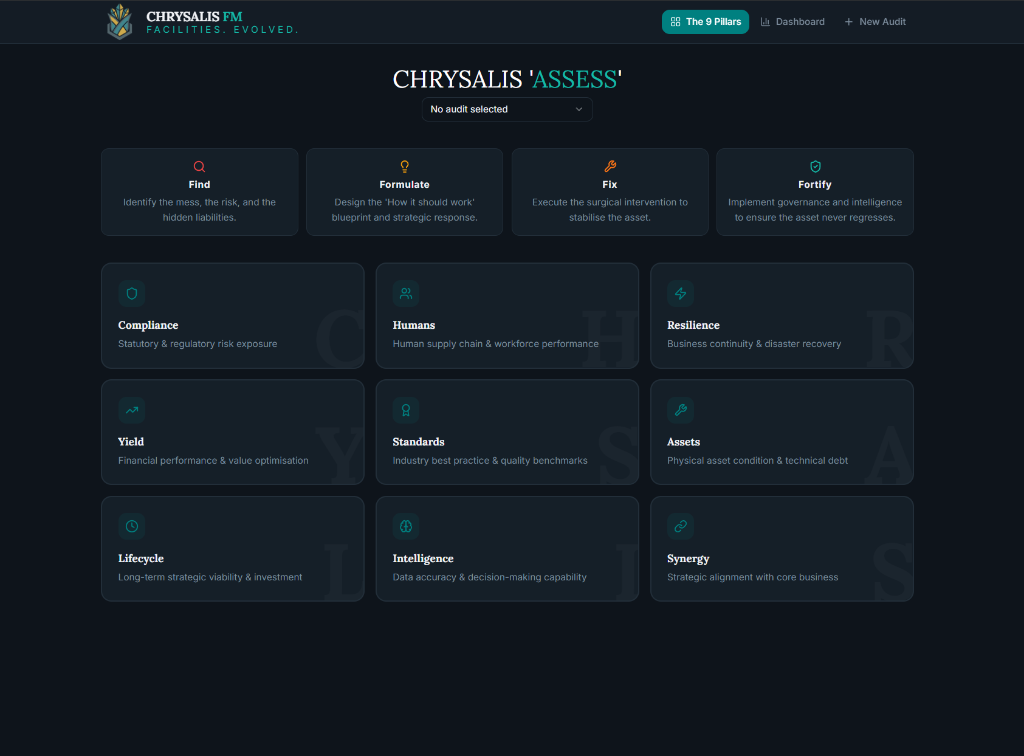Click the chain link icon in Synergy card

680,526
